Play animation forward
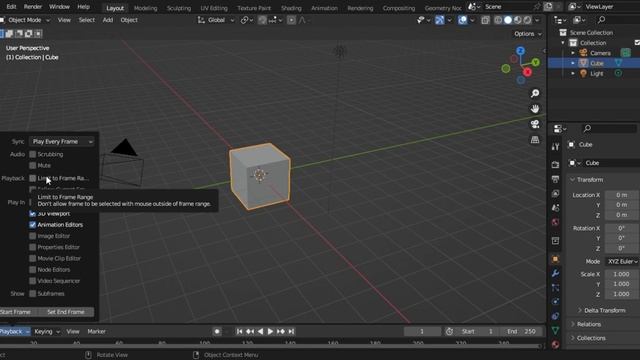640x360 pixels. point(270,331)
